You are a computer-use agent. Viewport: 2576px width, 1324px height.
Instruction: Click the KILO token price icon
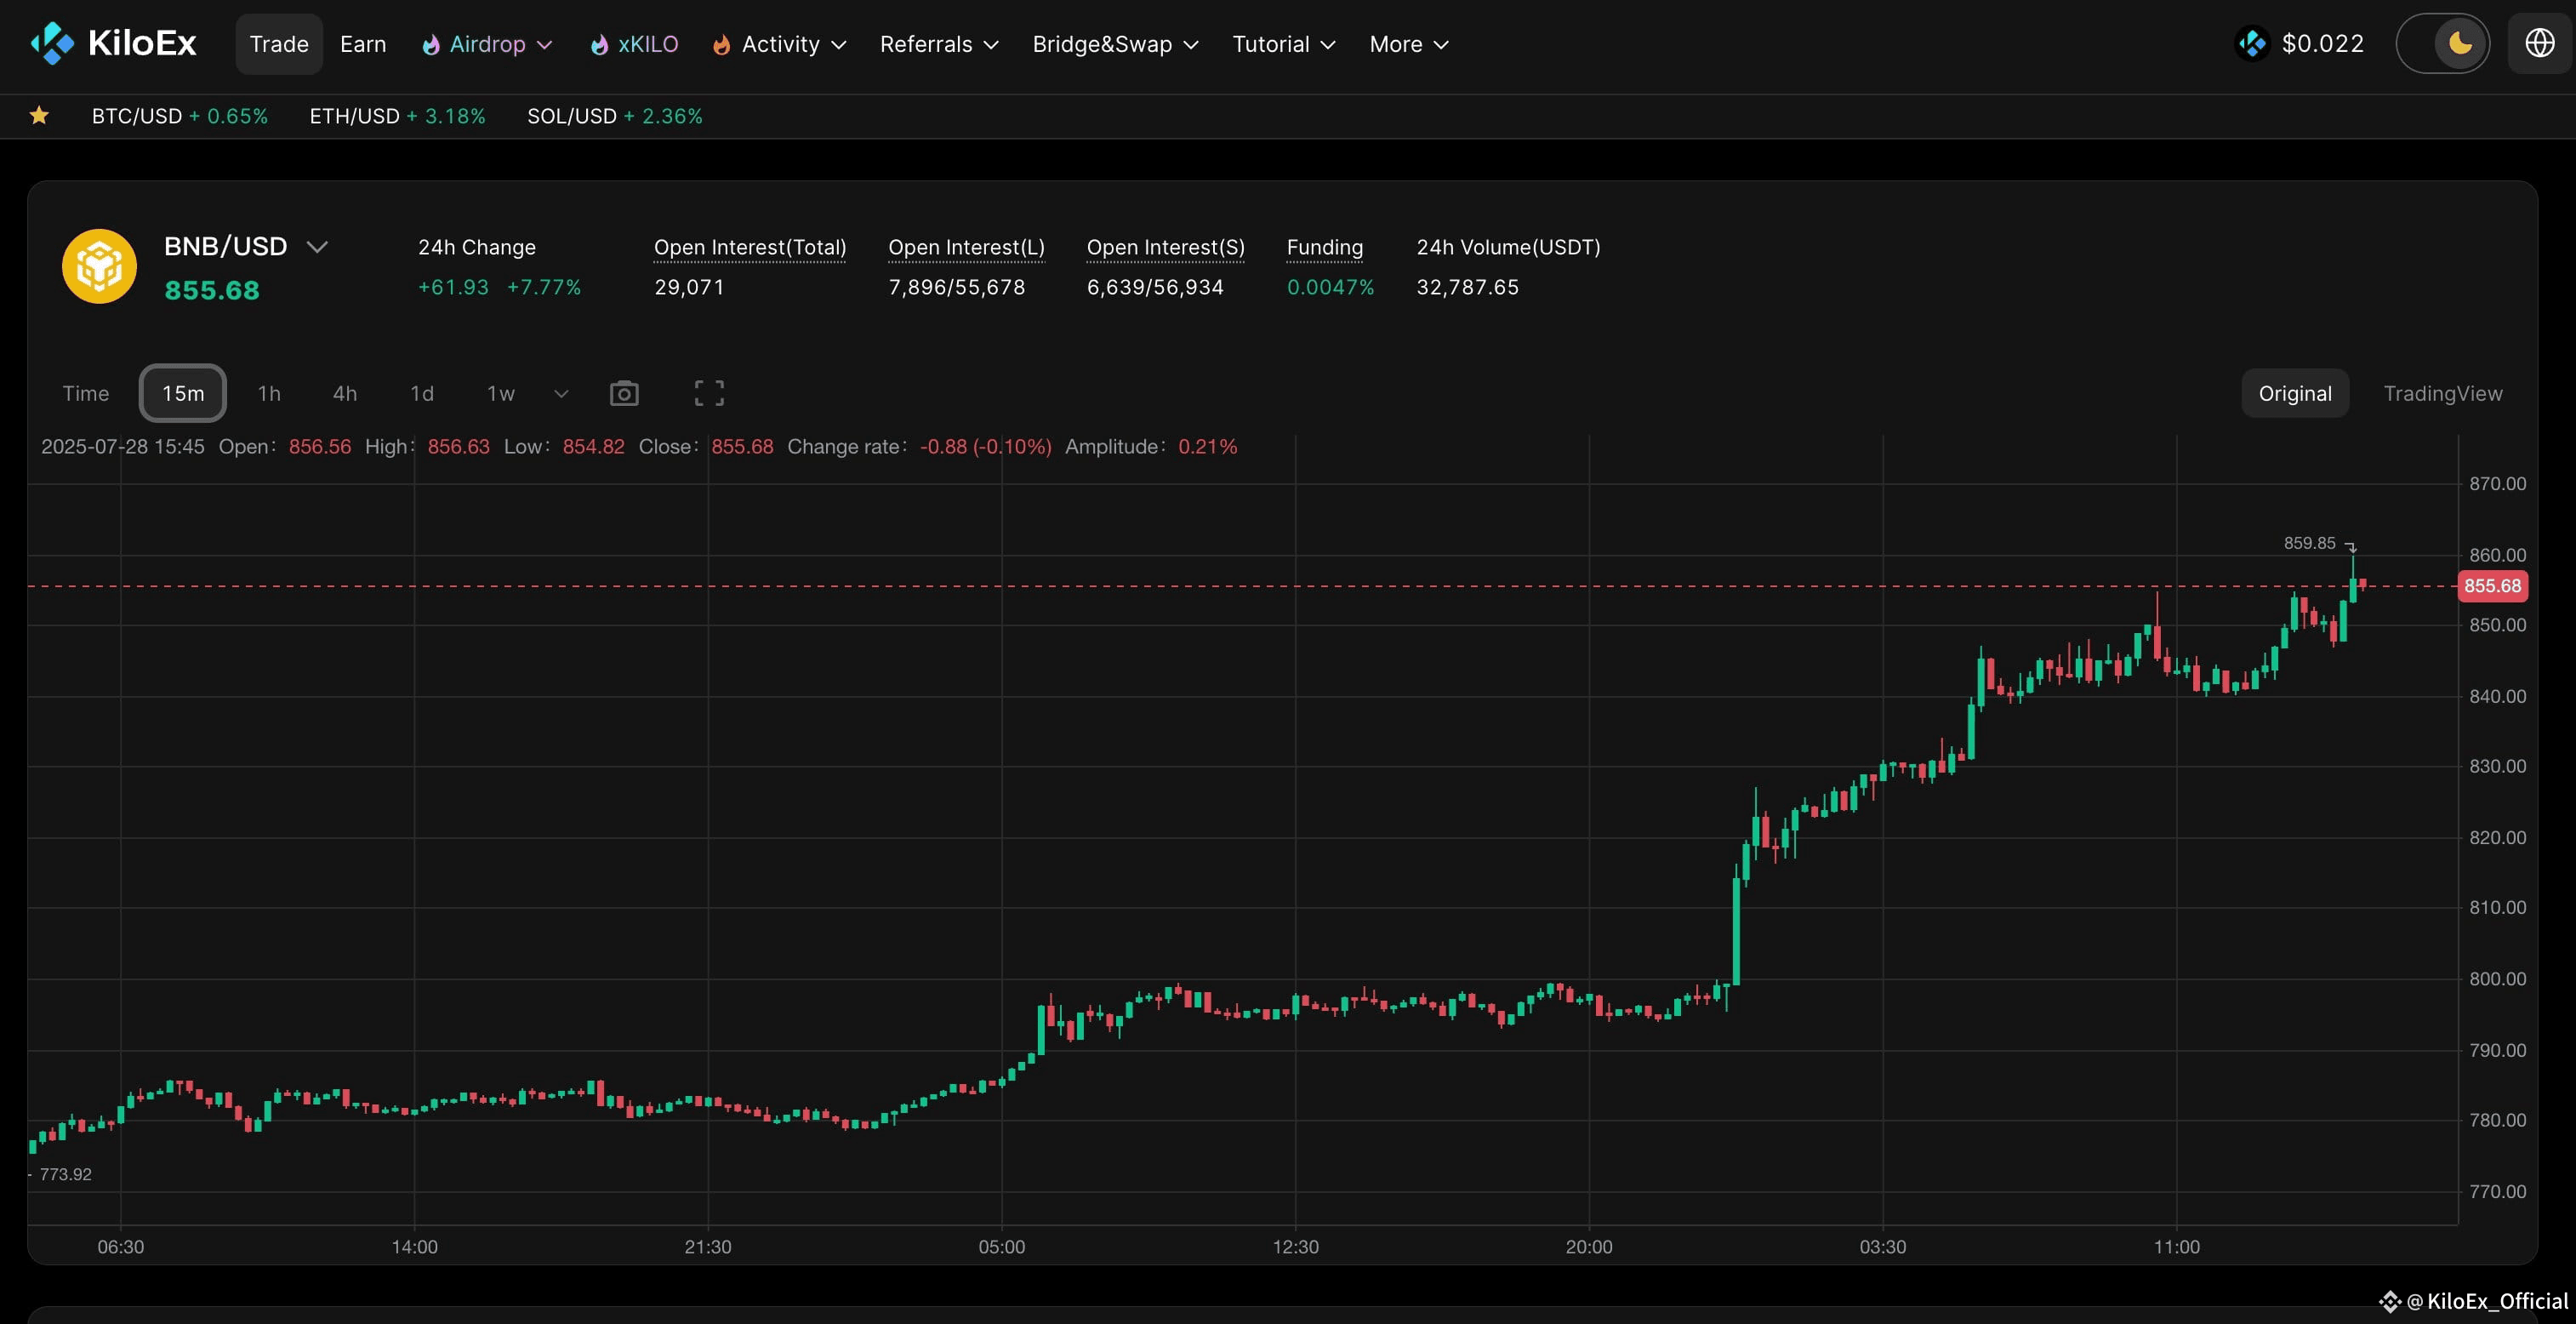coord(2252,44)
